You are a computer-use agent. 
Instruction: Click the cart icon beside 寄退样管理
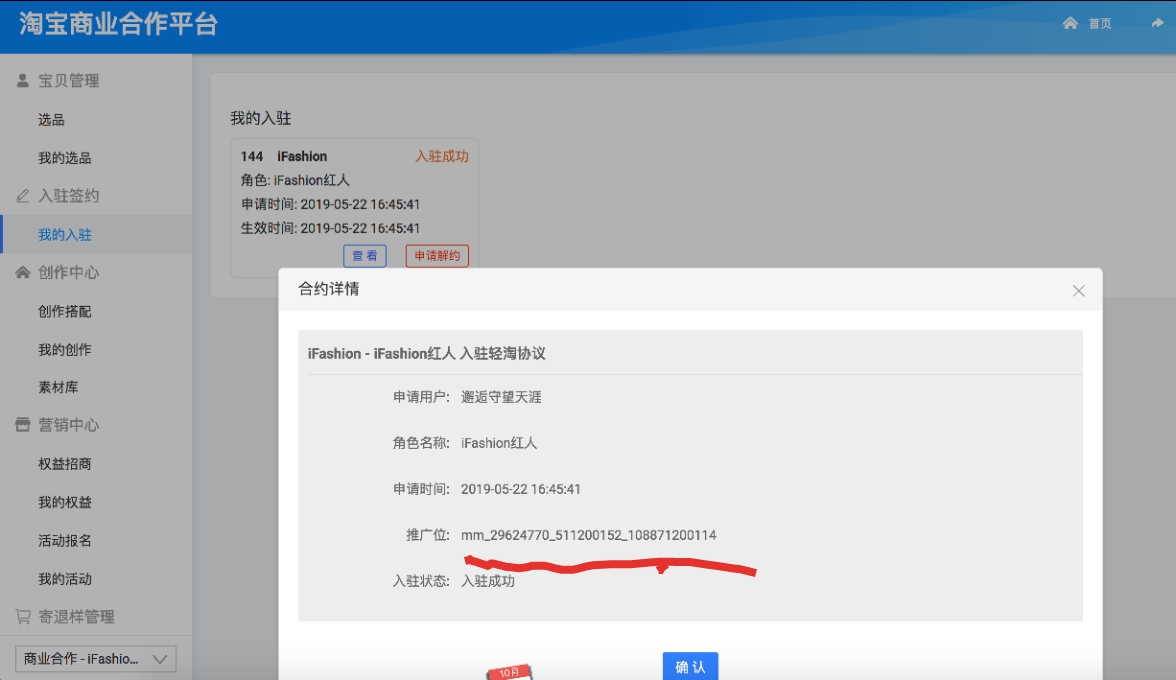22,616
